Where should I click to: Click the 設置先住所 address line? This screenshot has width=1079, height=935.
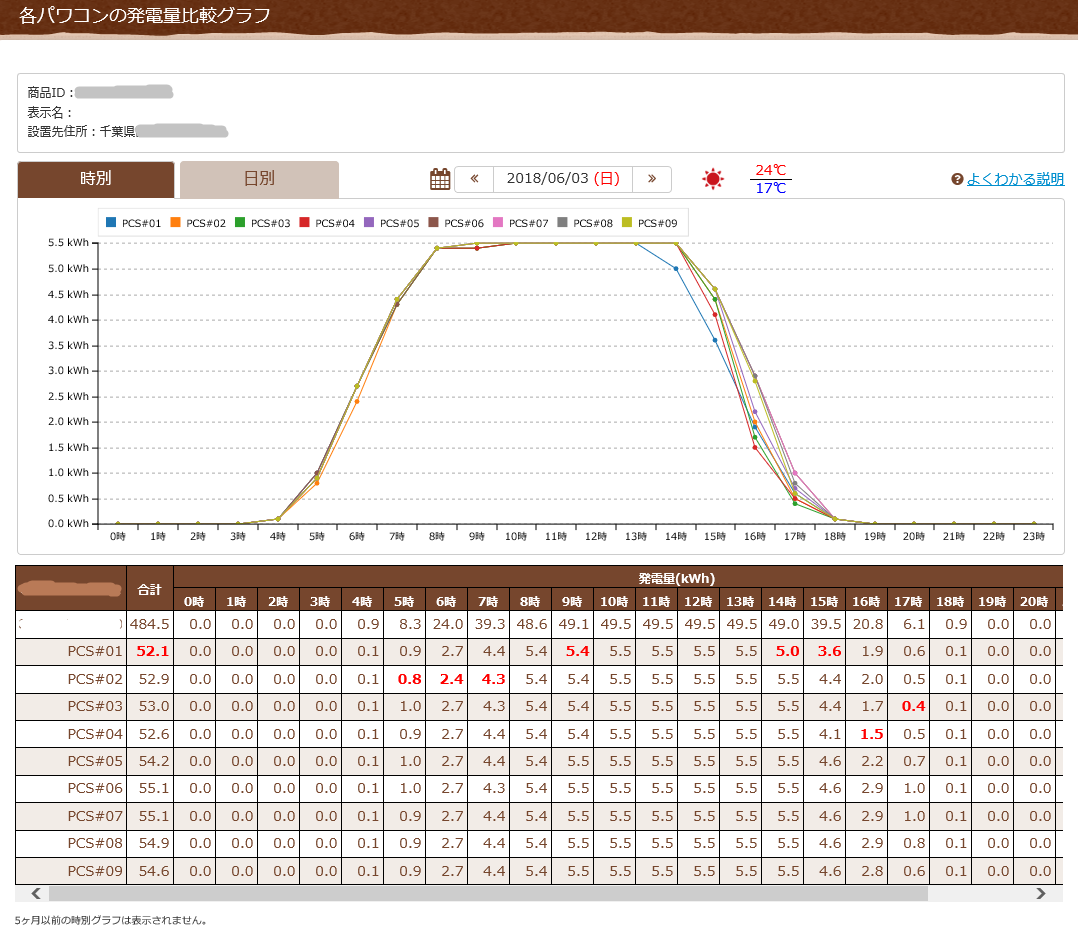coord(128,131)
